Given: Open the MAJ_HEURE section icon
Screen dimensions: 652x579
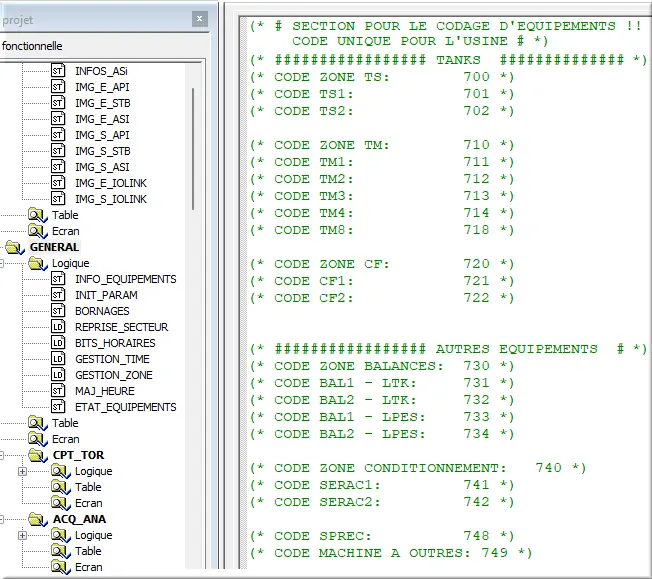Looking at the screenshot, I should pos(58,391).
